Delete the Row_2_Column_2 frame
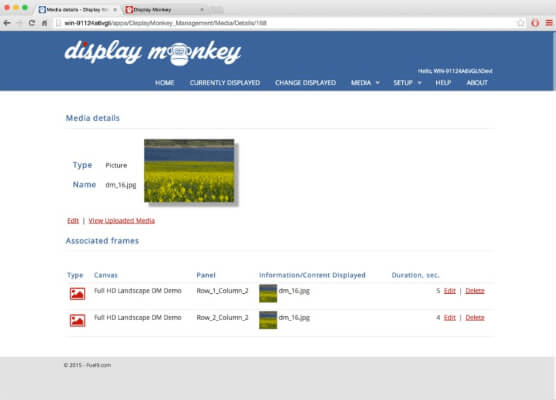Image resolution: width=556 pixels, height=400 pixels. pyautogui.click(x=475, y=317)
